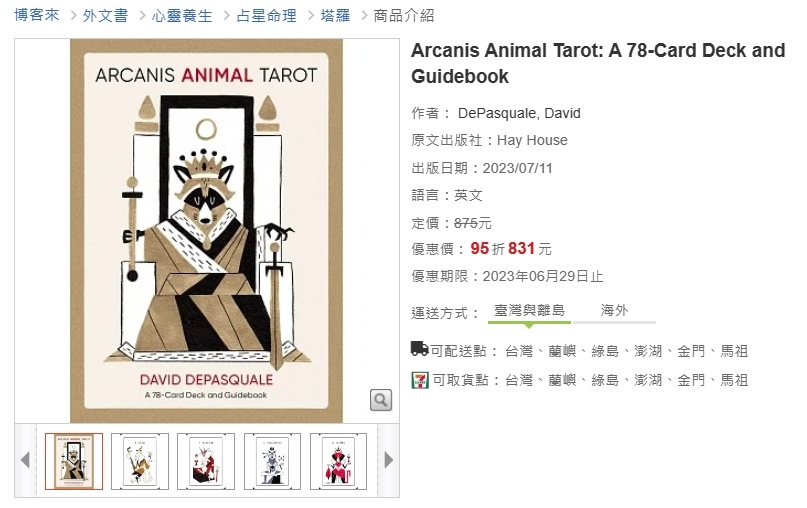Show previous thumbnails with left arrow
Screen dimensions: 807x508
pyautogui.click(x=25, y=460)
